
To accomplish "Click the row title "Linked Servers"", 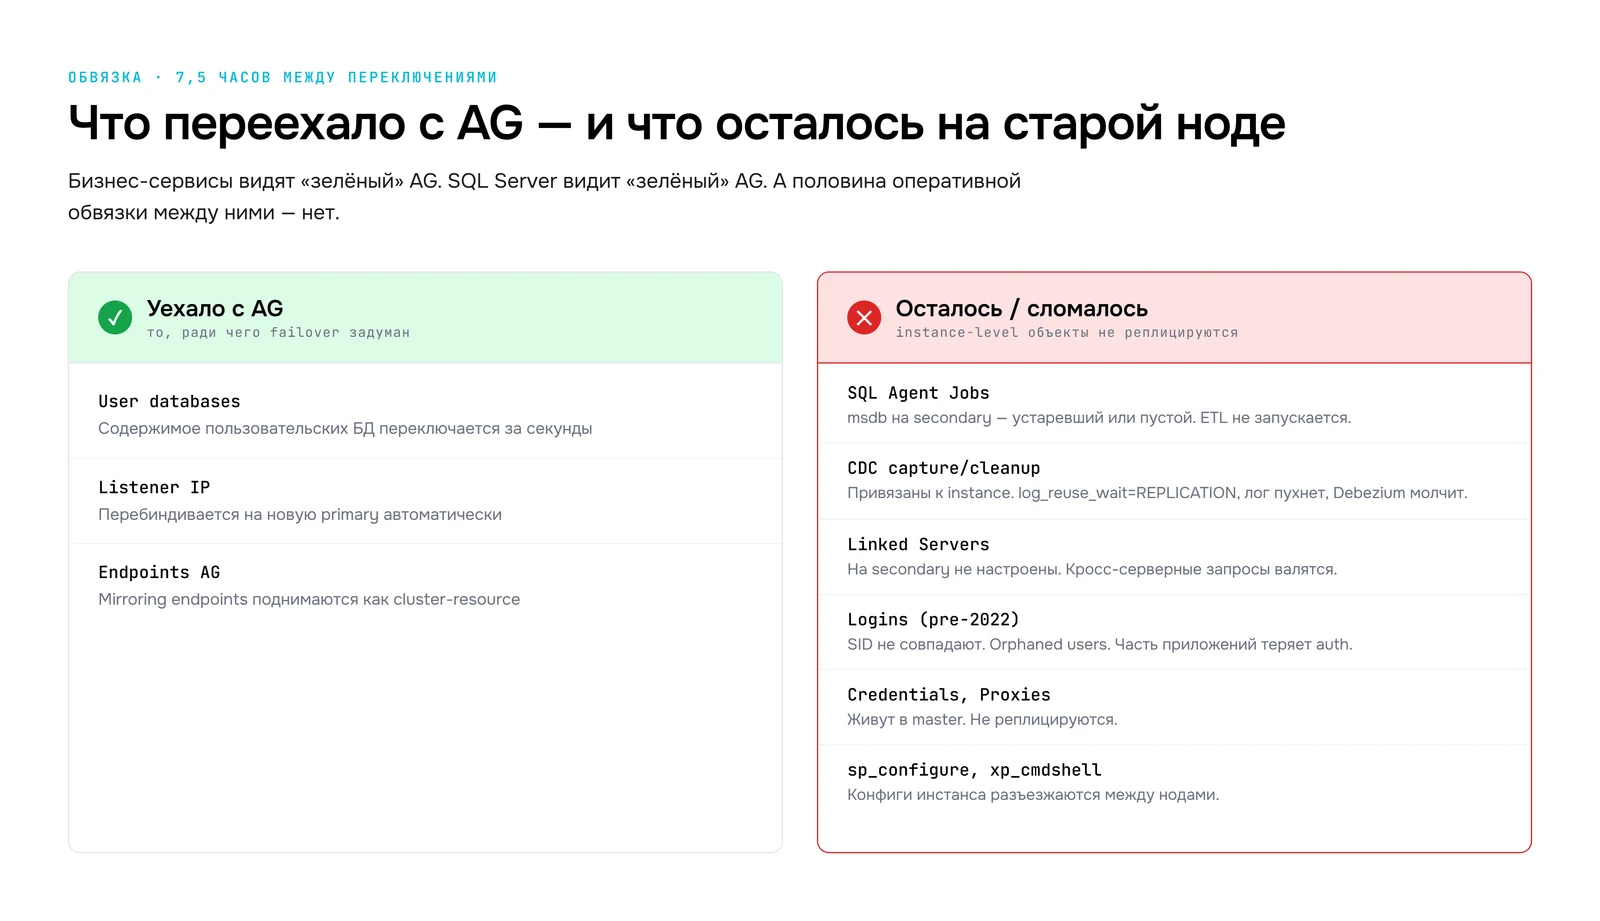I will click(x=918, y=544).
